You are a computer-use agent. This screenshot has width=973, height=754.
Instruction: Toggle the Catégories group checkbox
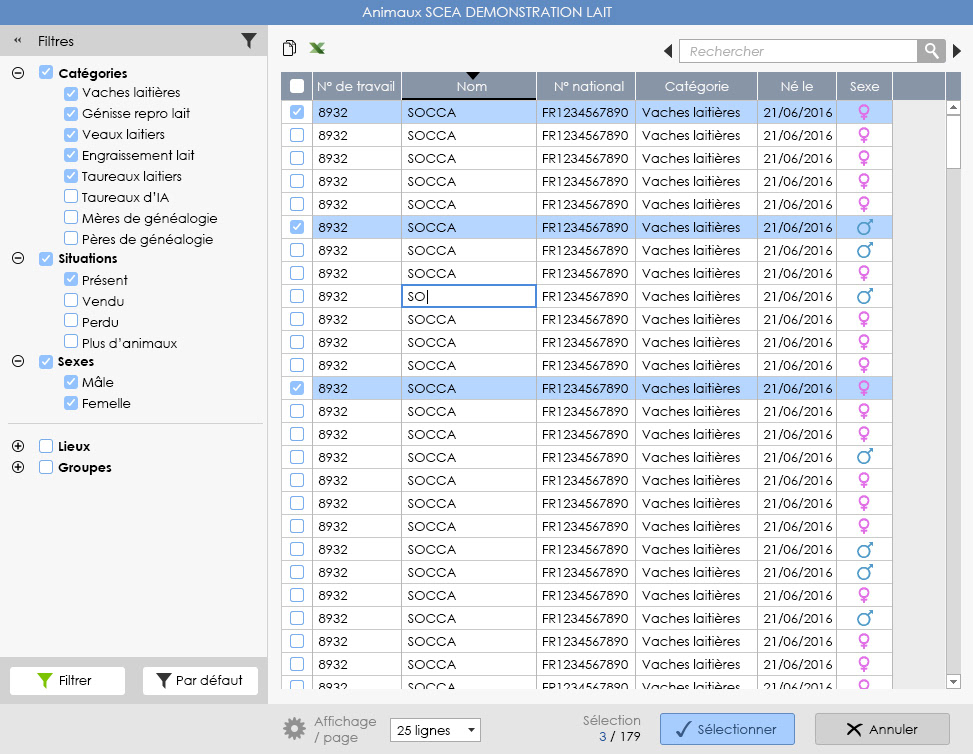click(46, 73)
